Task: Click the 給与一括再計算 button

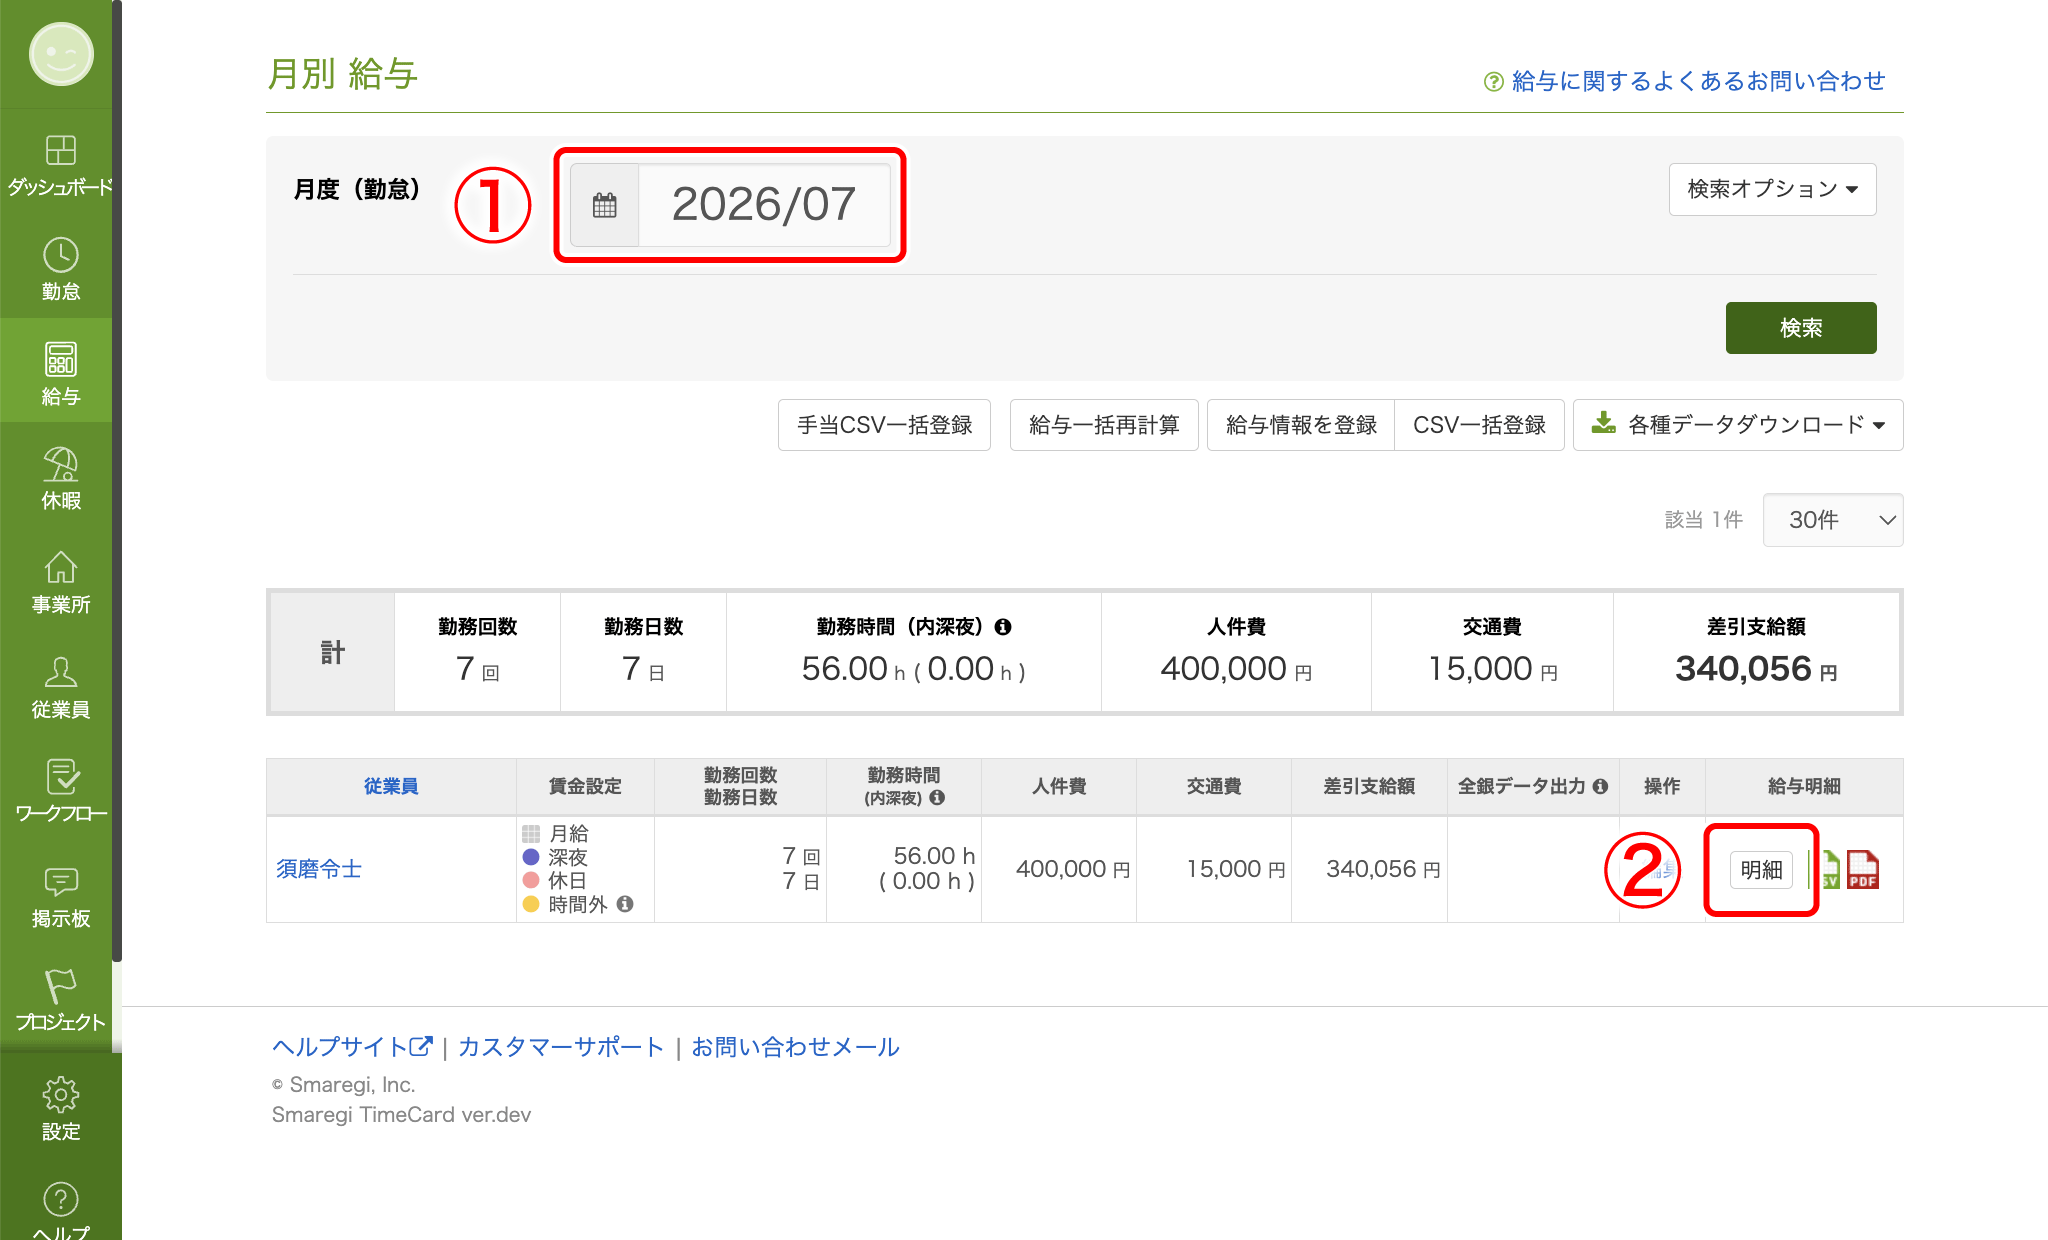Action: 1104,425
